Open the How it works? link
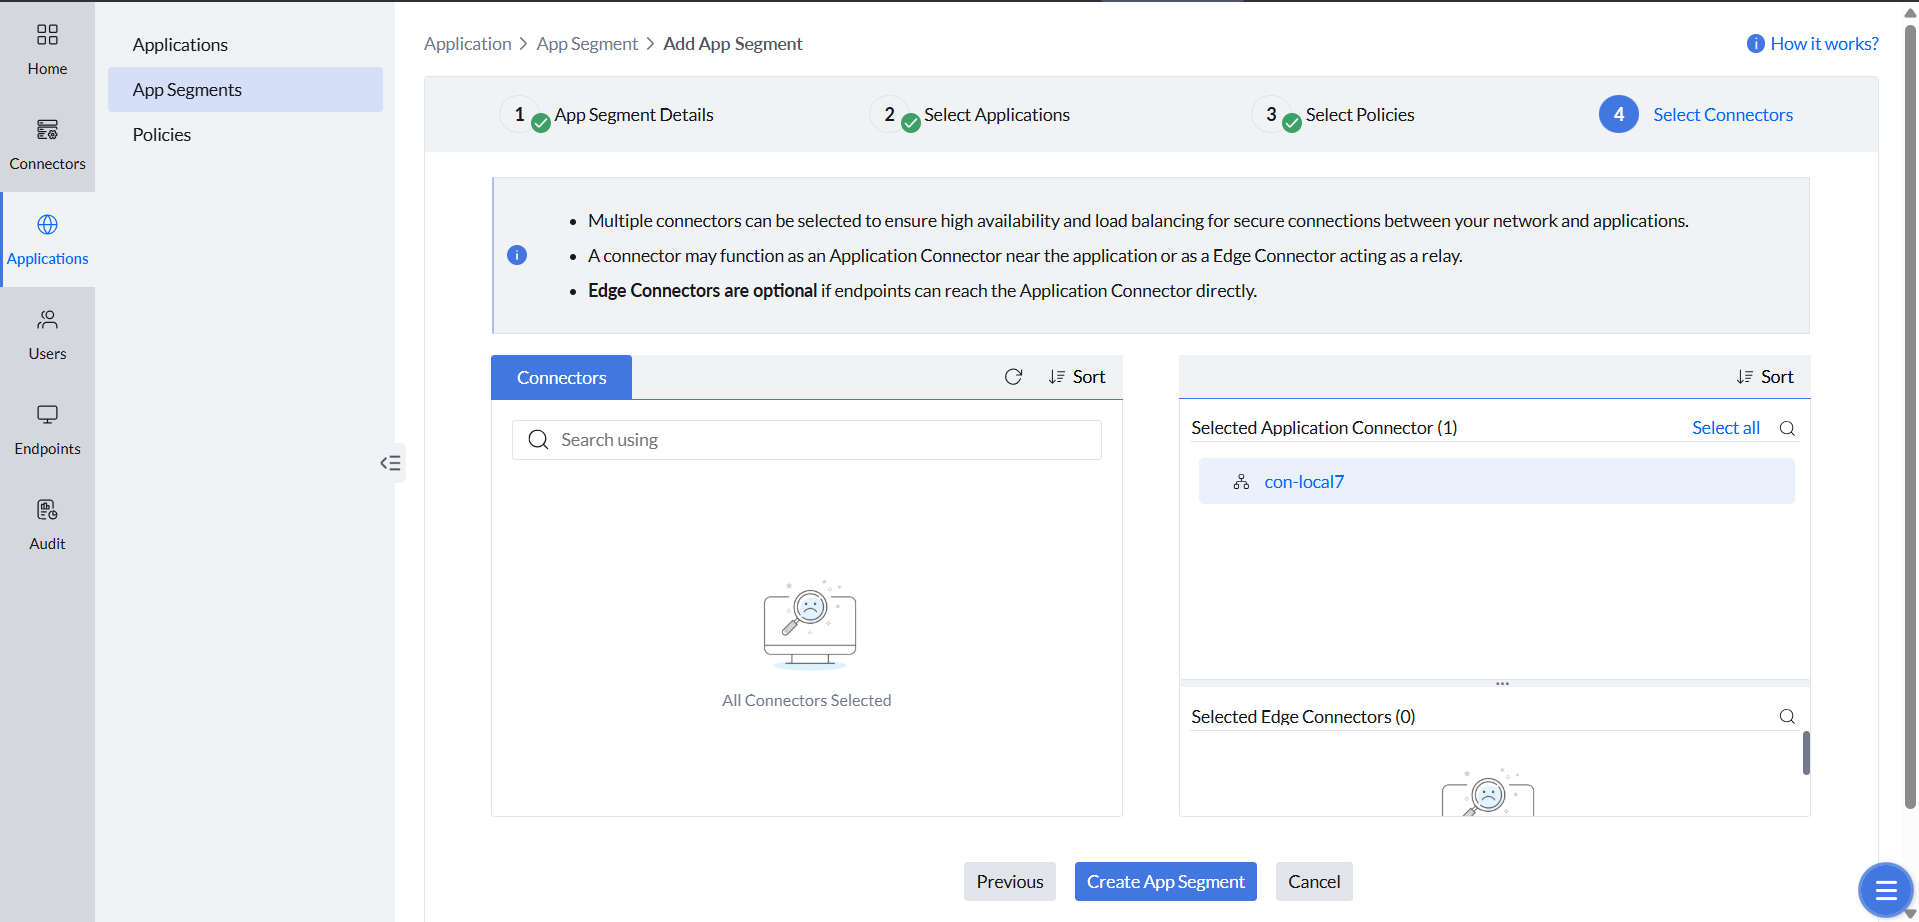1919x922 pixels. 1824,44
